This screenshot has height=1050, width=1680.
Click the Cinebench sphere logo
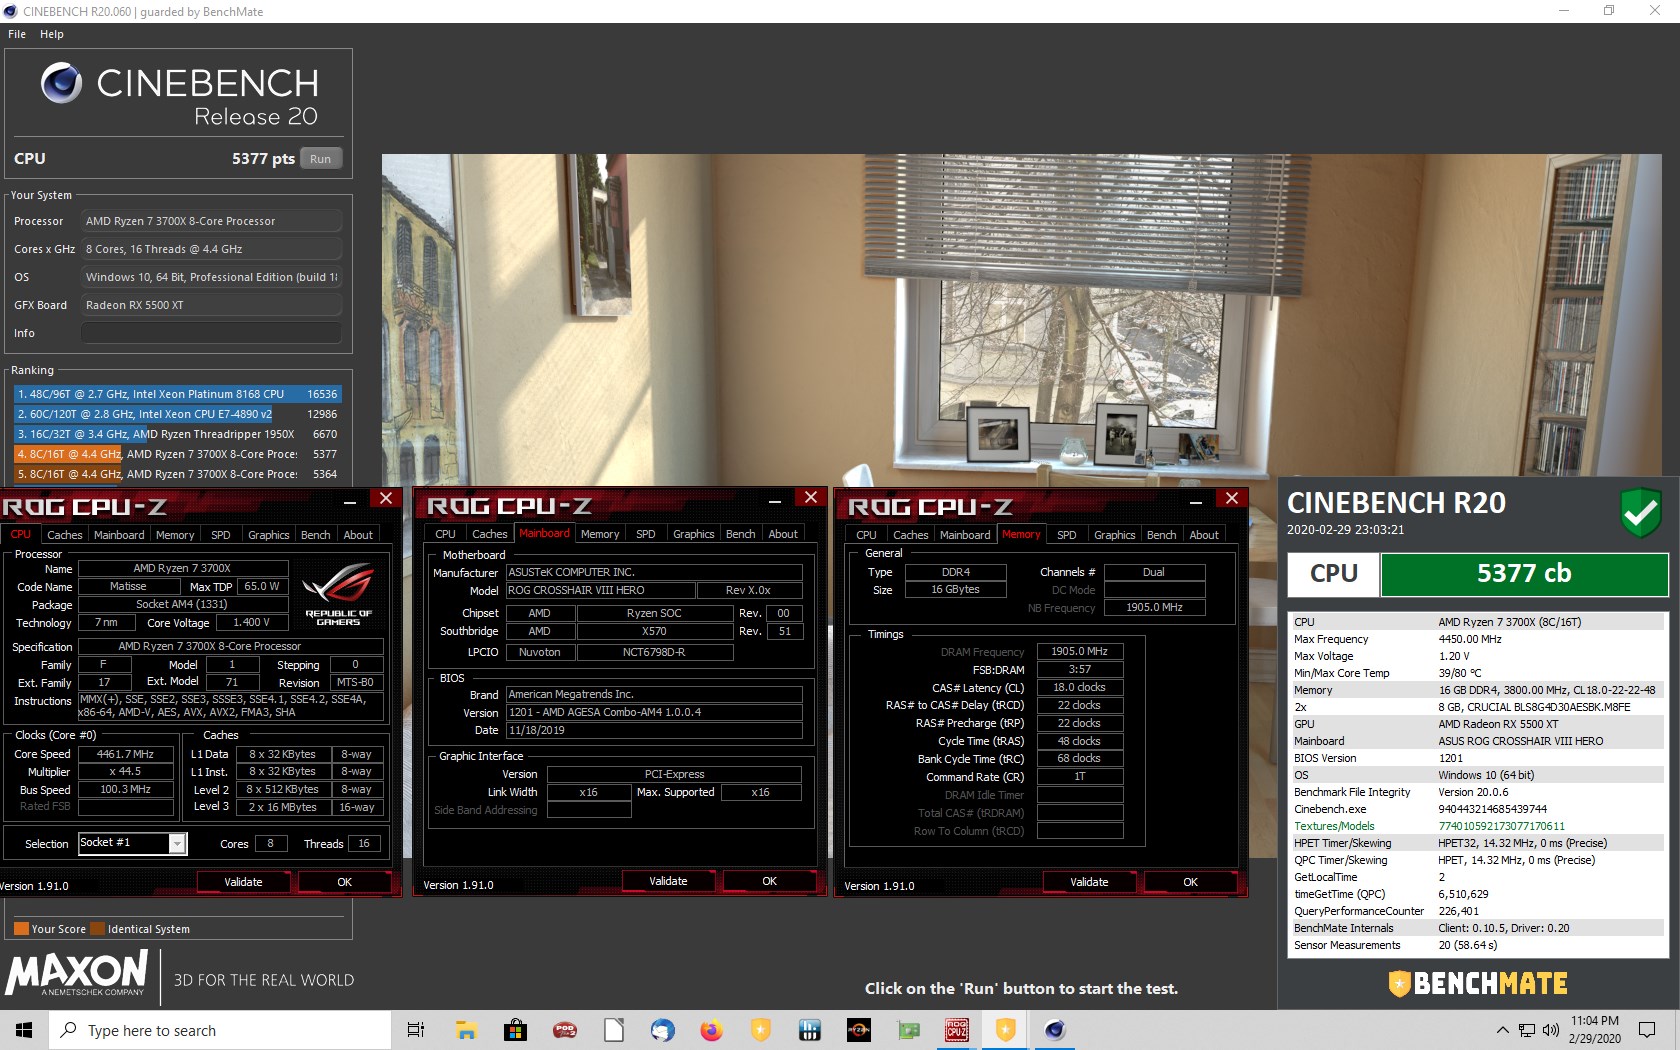(61, 83)
